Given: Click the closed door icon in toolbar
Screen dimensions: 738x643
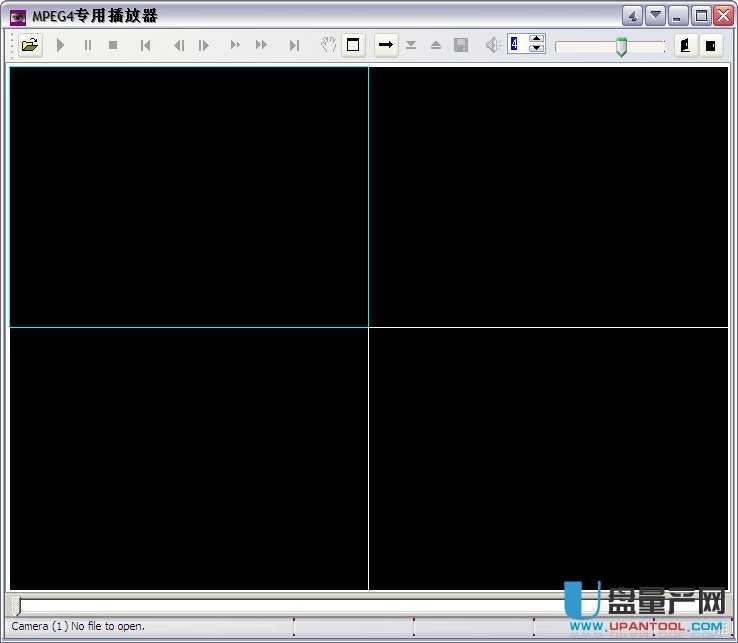Looking at the screenshot, I should [x=710, y=45].
